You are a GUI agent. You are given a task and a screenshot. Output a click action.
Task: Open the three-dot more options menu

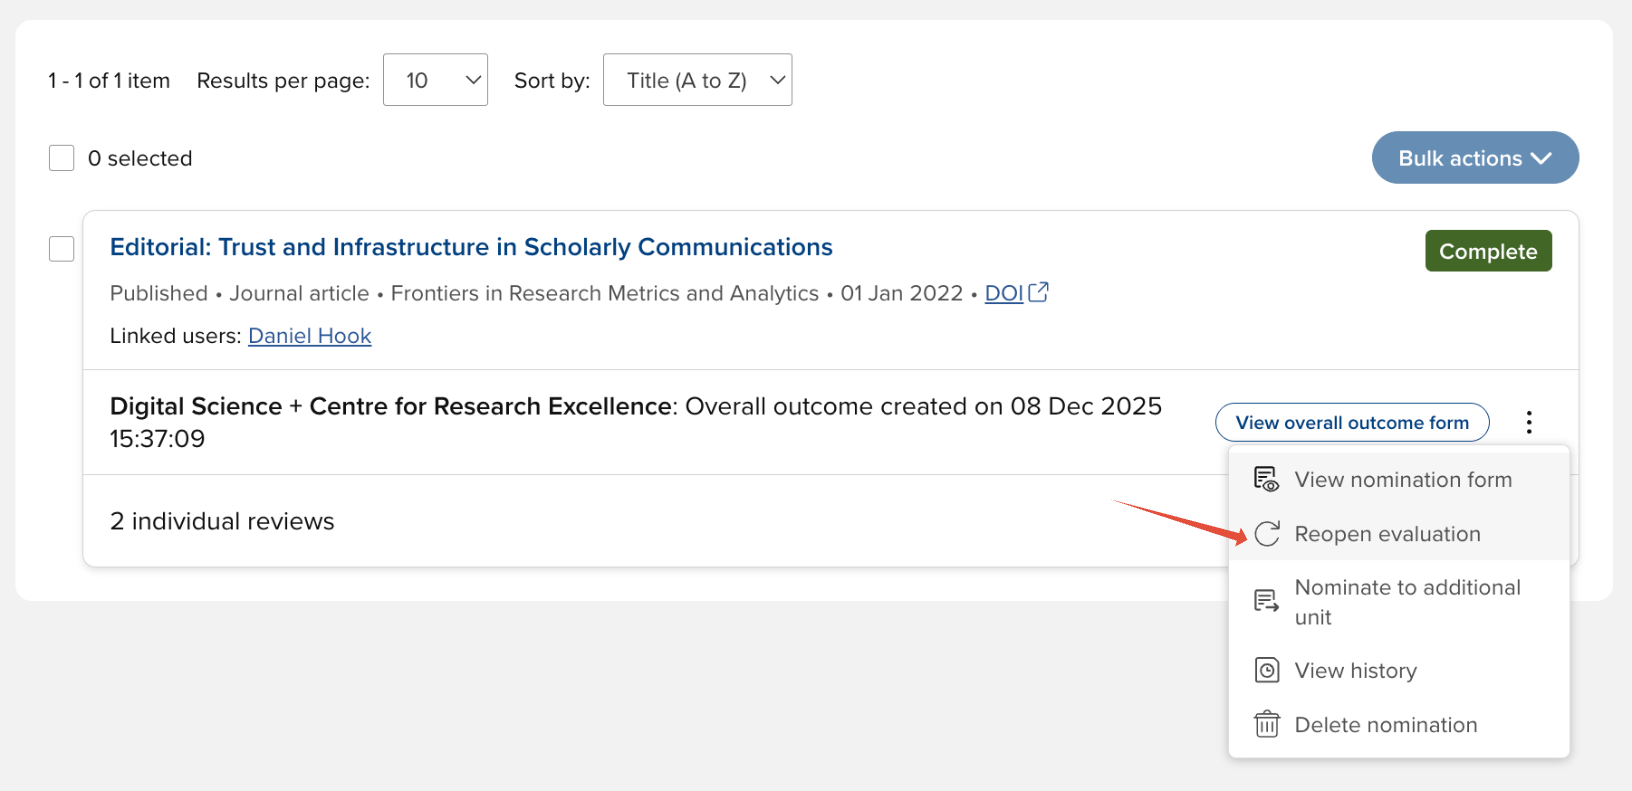click(x=1528, y=422)
